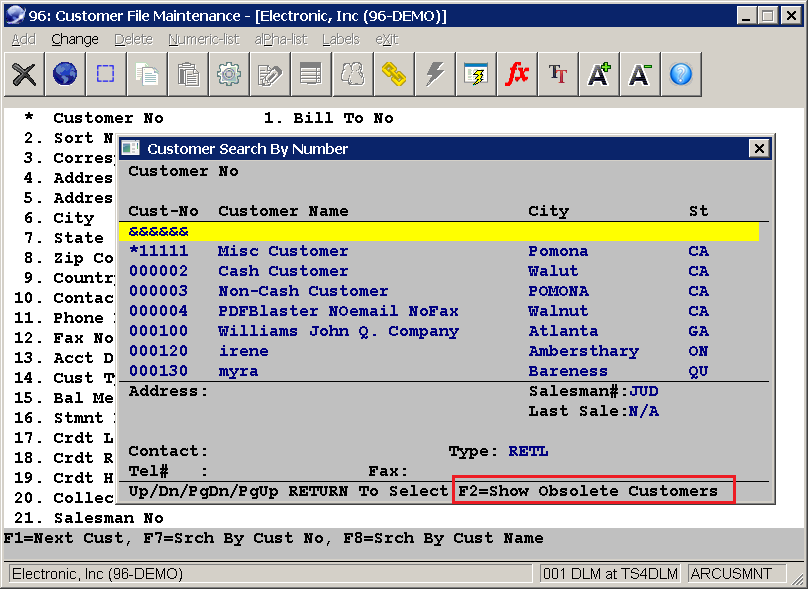Screen dimensions: 808x589
Task: Increase font size with A+ icon
Action: tap(599, 74)
